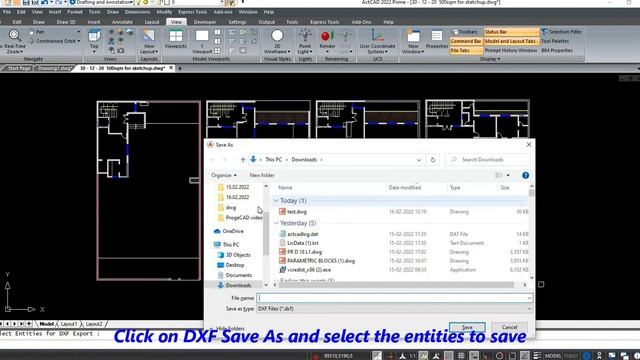
Task: Switch to the Start Page file tab
Action: pos(19,68)
